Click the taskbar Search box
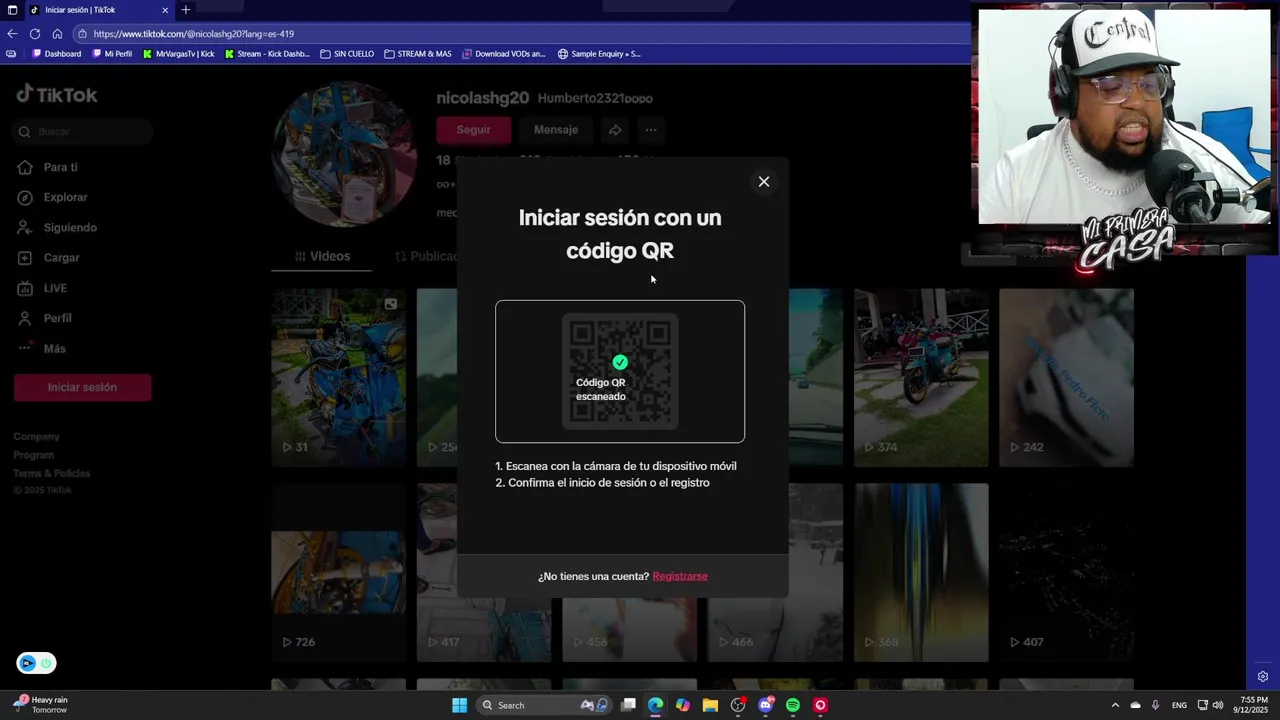Image resolution: width=1280 pixels, height=720 pixels. click(x=543, y=705)
